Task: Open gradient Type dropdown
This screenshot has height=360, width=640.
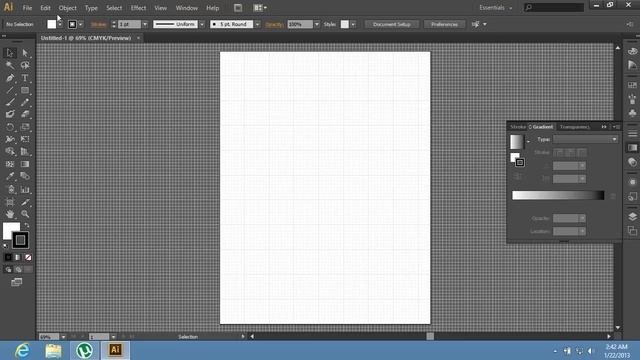Action: (585, 139)
